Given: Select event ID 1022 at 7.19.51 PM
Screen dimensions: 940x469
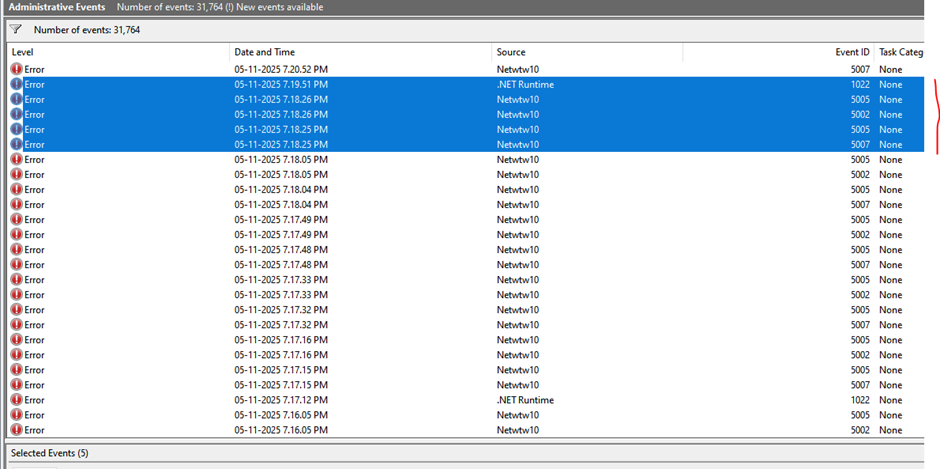Looking at the screenshot, I should tap(860, 84).
